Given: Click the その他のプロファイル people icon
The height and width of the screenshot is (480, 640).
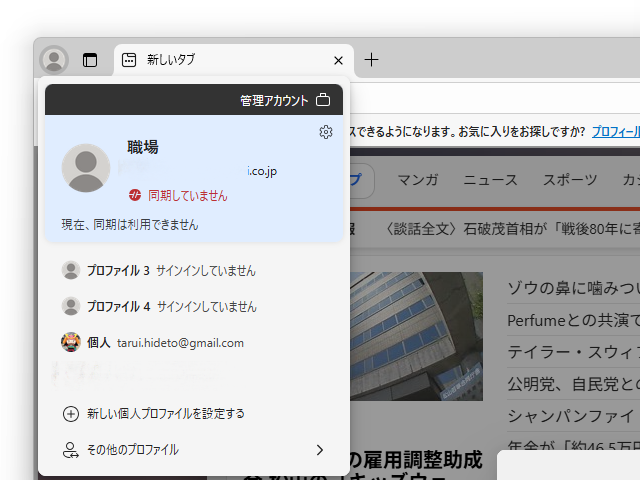Looking at the screenshot, I should pyautogui.click(x=71, y=450).
